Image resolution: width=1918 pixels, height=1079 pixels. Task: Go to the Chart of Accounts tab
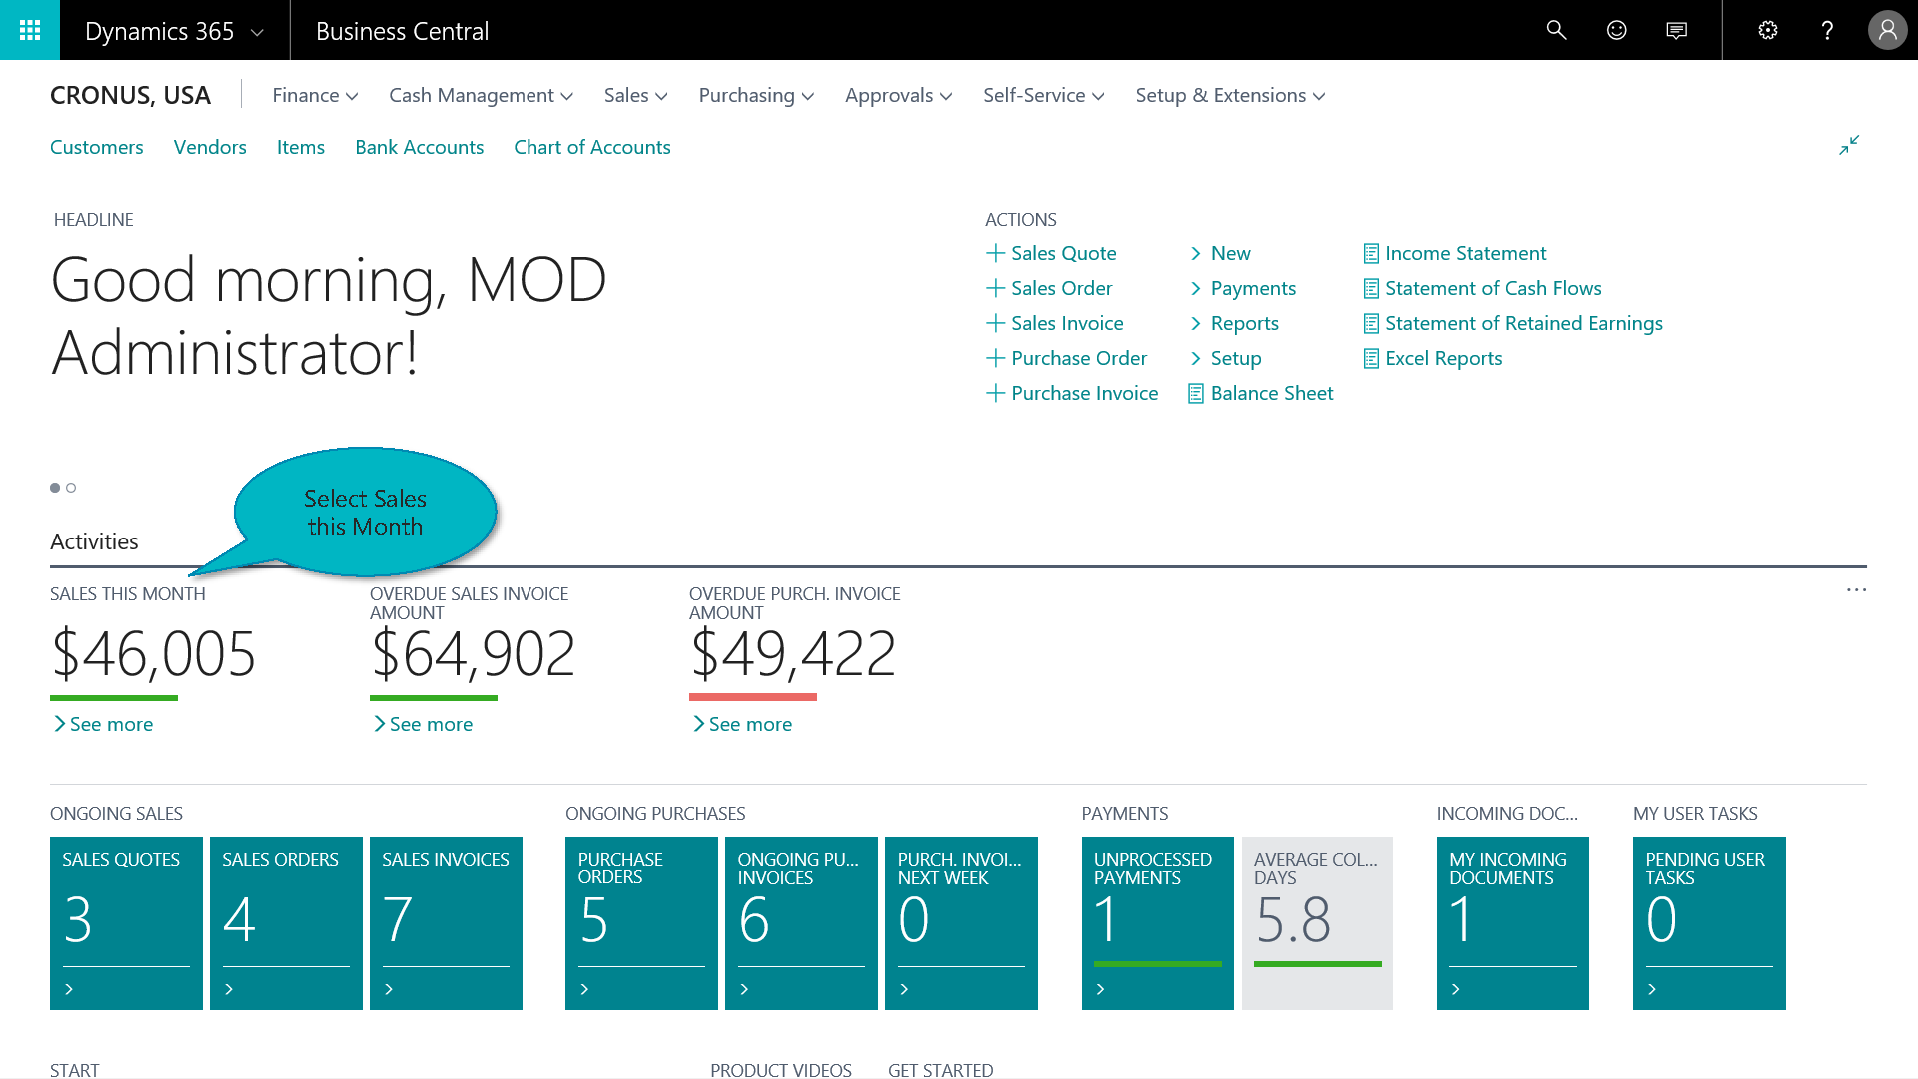point(592,147)
